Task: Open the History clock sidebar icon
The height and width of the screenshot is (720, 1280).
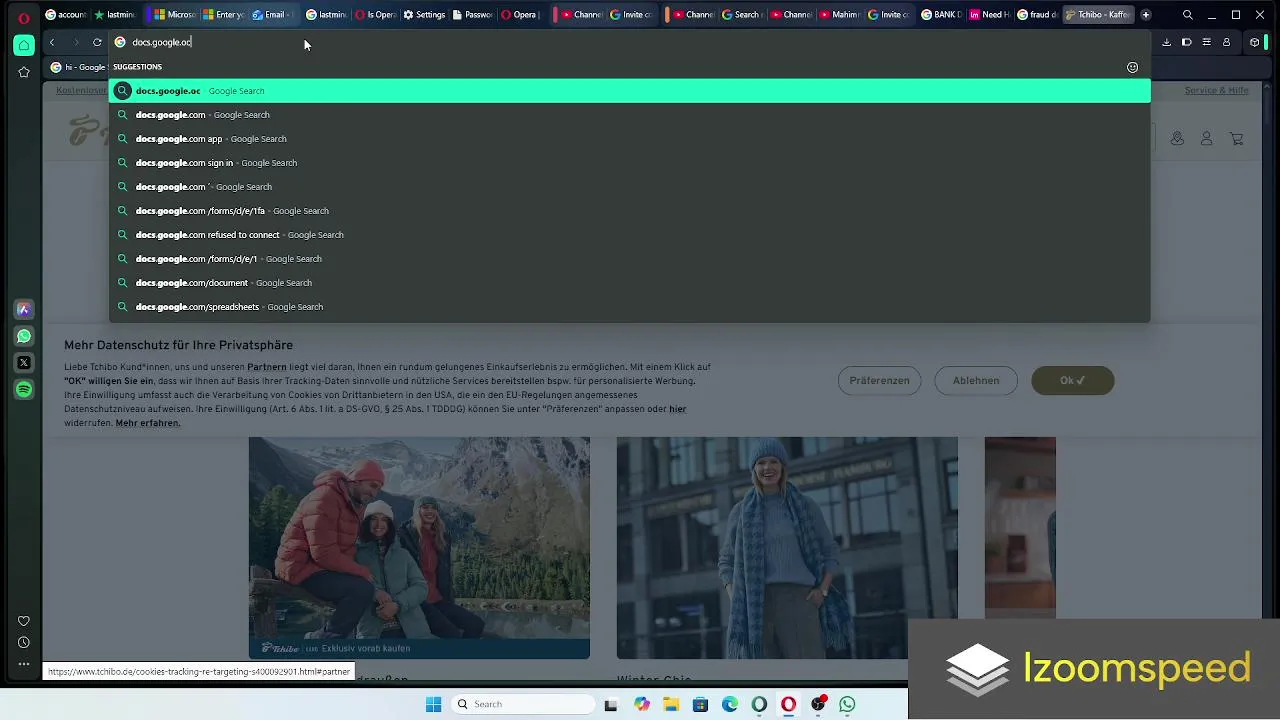Action: tap(24, 643)
